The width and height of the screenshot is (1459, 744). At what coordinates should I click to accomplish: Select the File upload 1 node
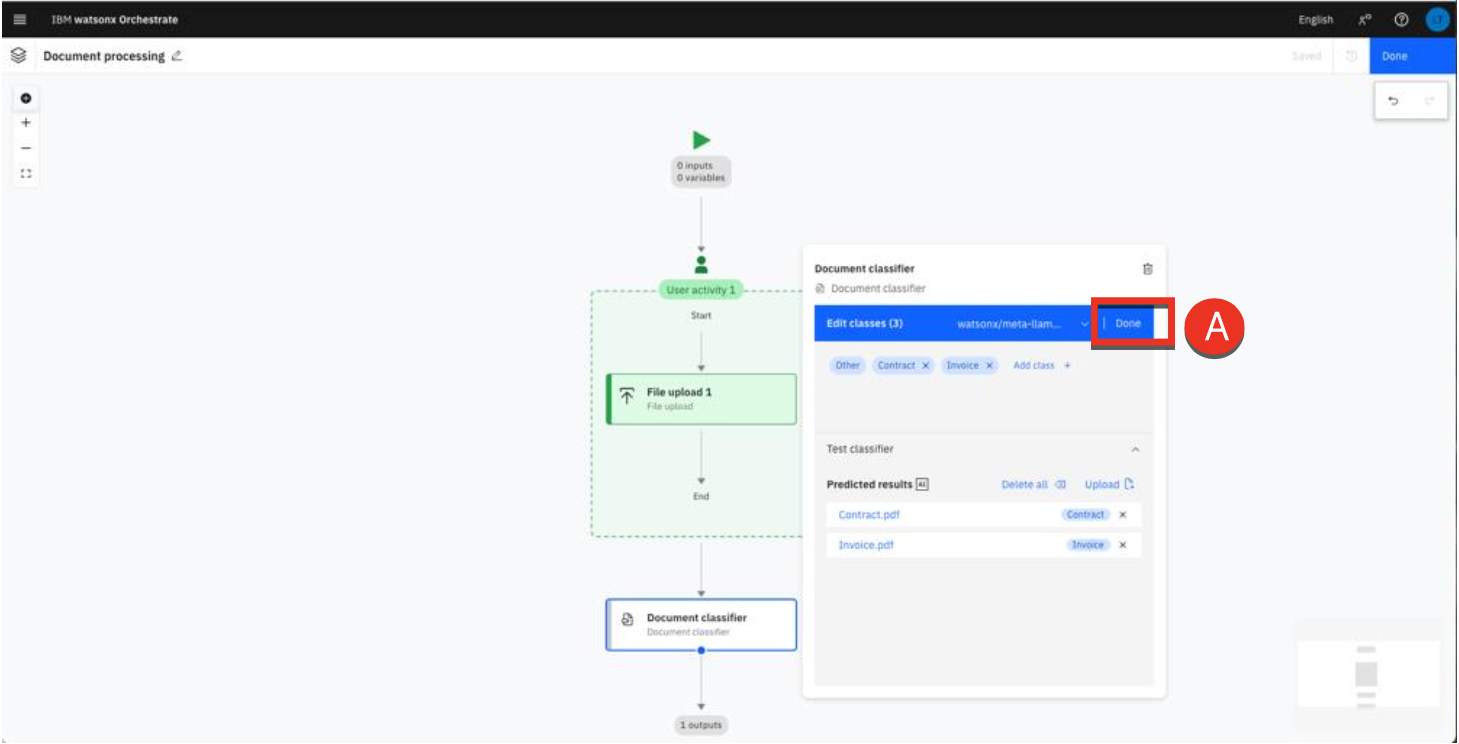click(x=701, y=399)
